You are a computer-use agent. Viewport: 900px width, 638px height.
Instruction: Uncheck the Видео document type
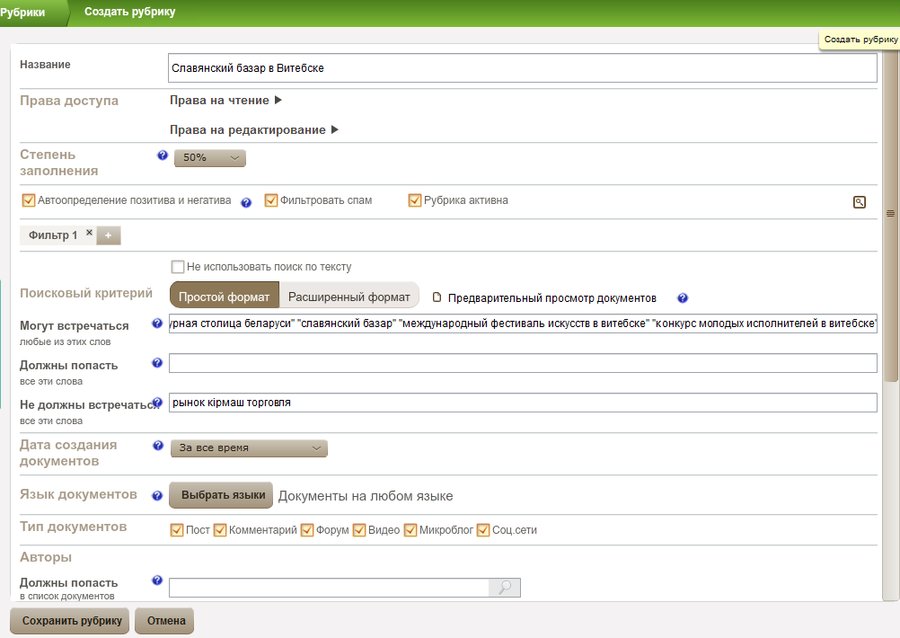coord(359,530)
